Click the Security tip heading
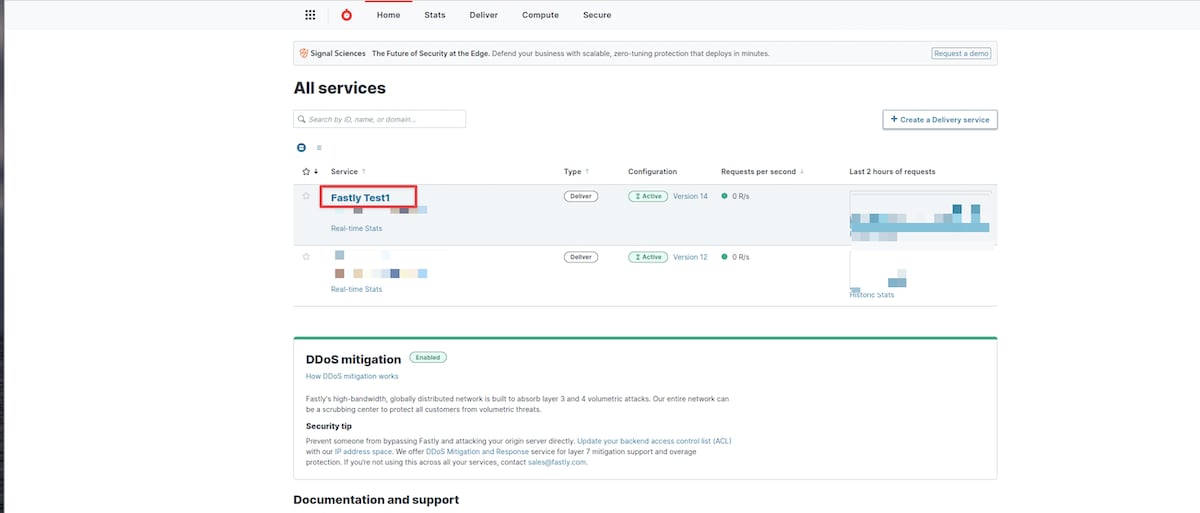The width and height of the screenshot is (1200, 513). point(331,426)
